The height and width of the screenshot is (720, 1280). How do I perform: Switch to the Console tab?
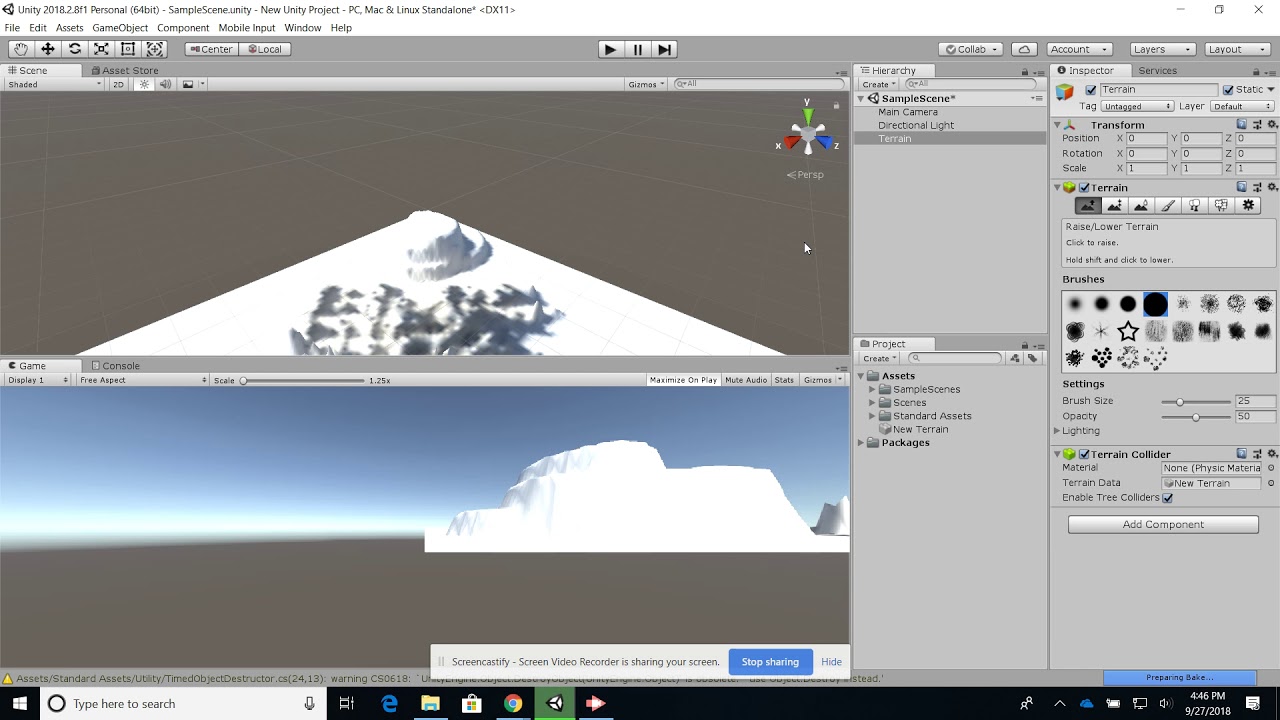coord(115,366)
